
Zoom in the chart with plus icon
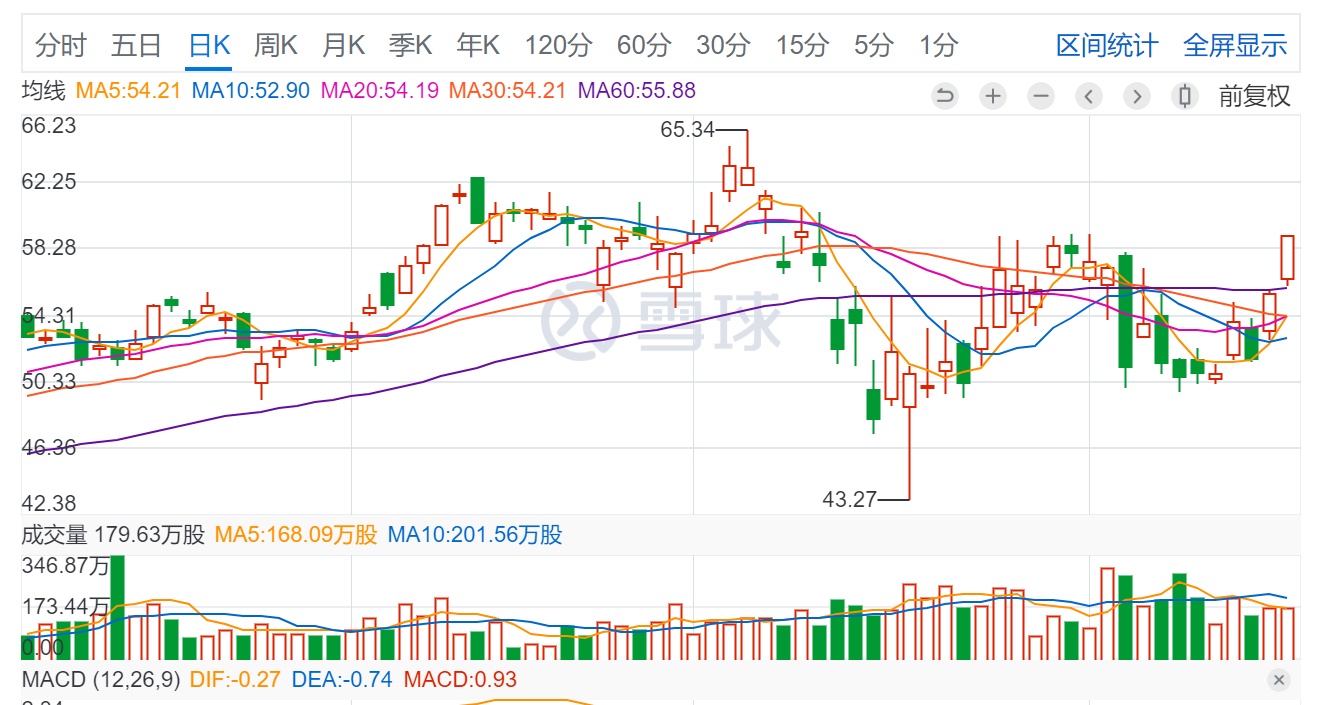(x=992, y=96)
